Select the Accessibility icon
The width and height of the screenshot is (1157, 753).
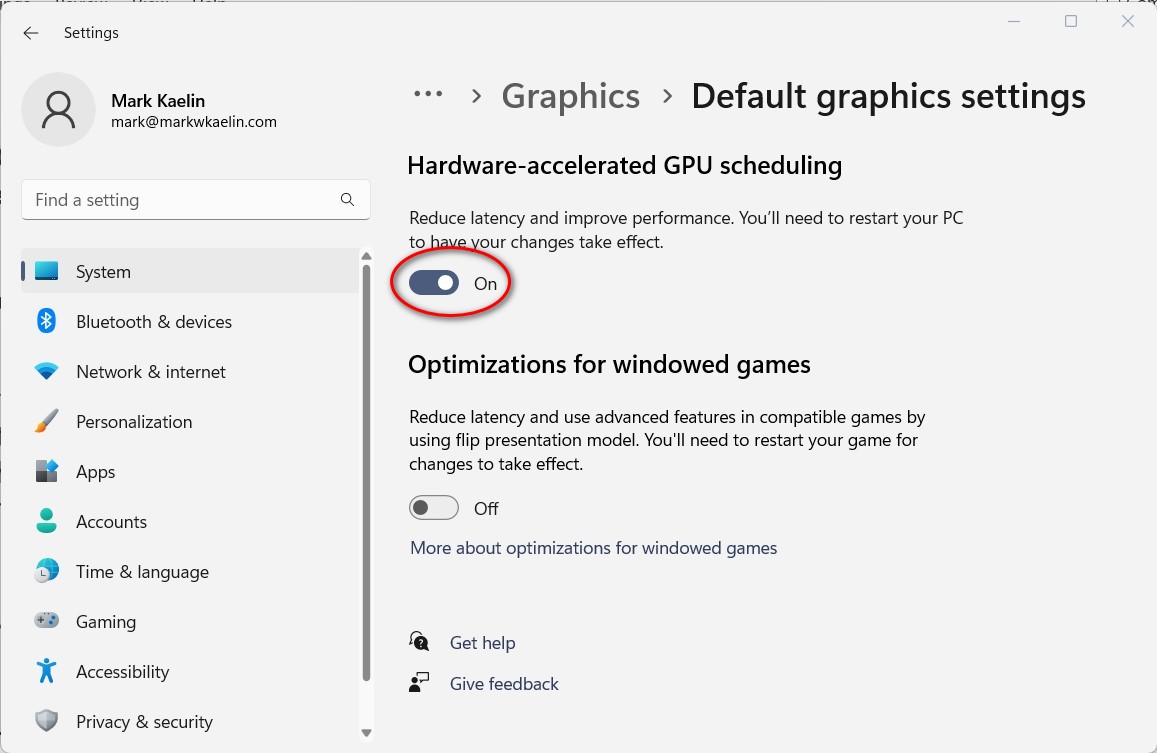click(x=46, y=671)
